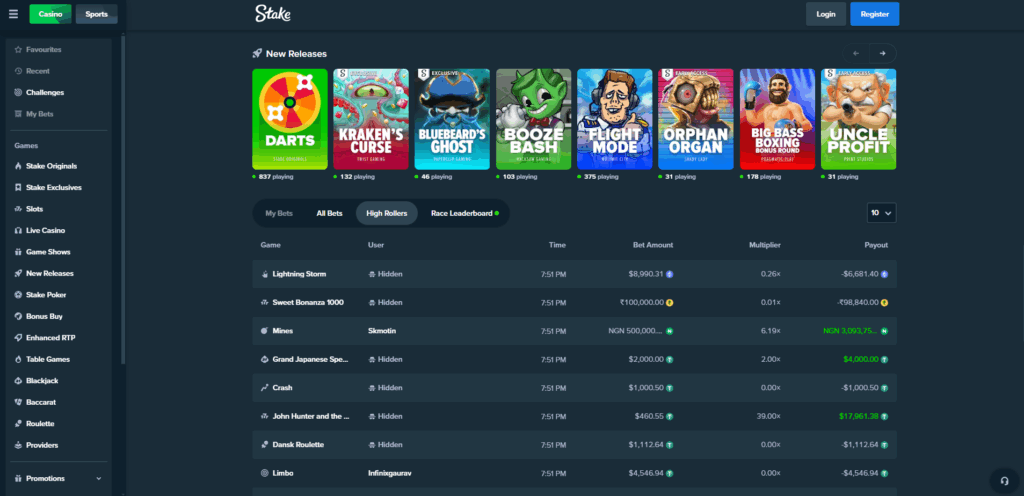Open the Big Bass Boxing game thumbnail

777,119
